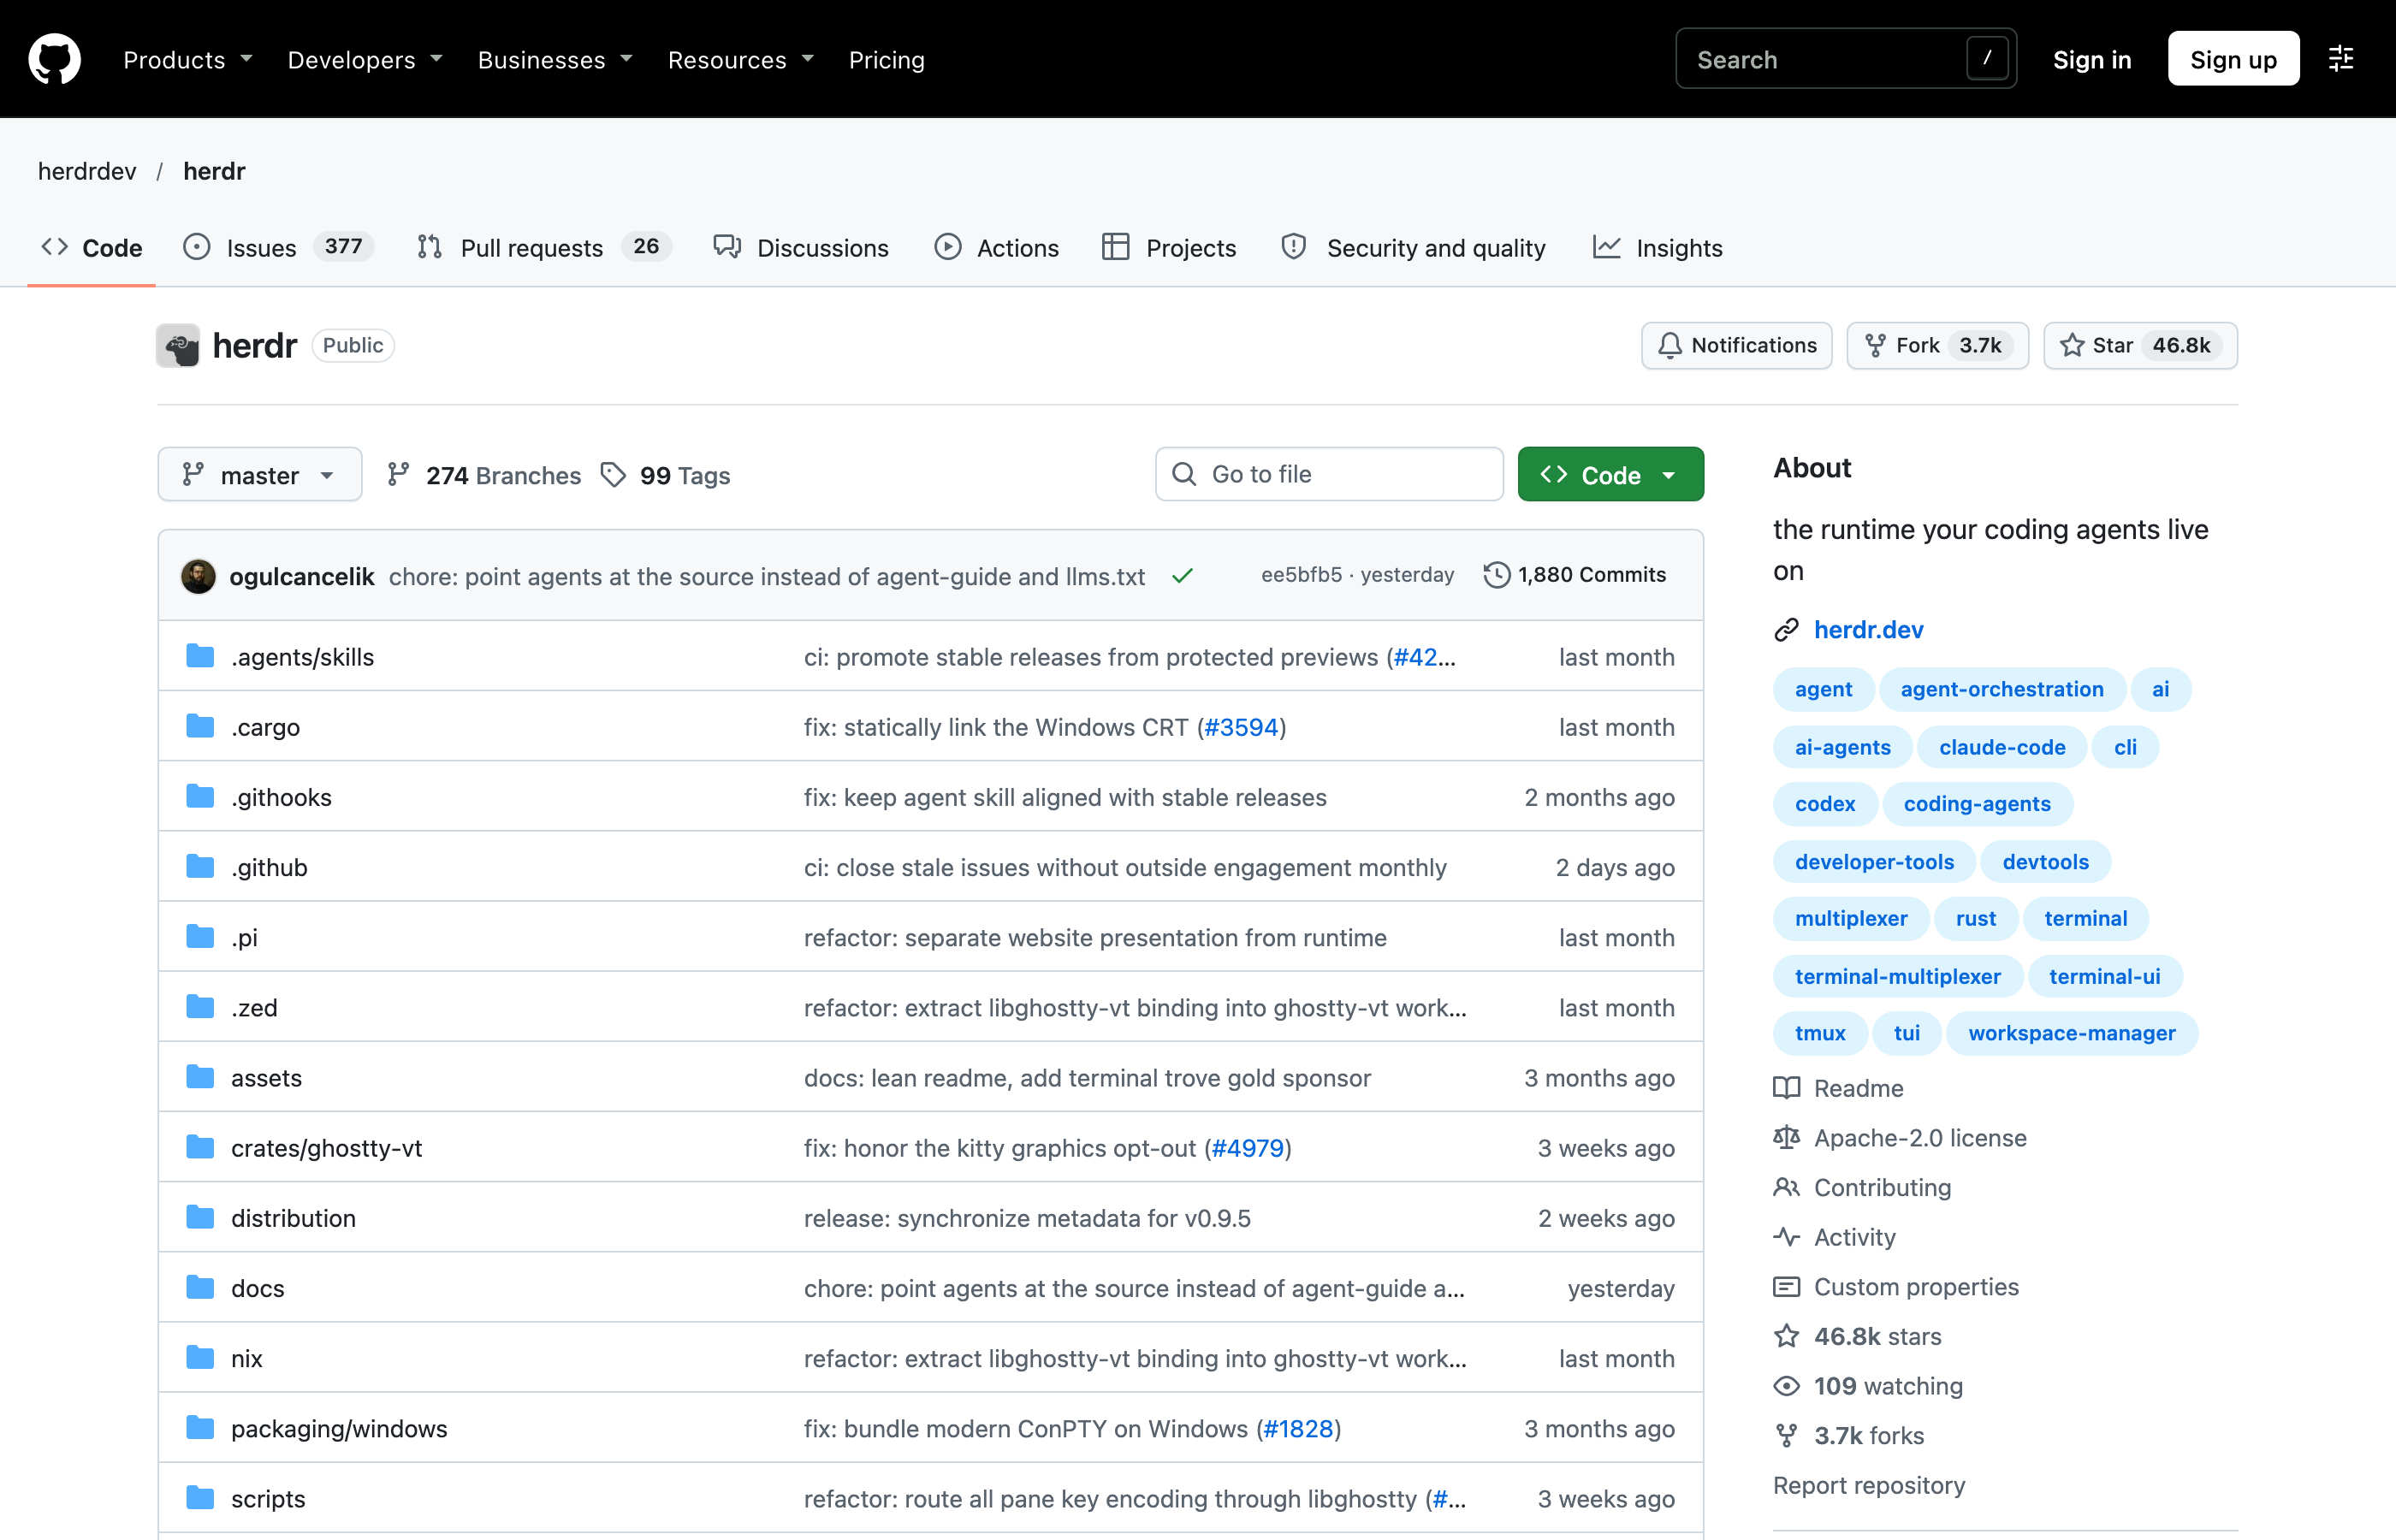Open the 1,880 Commits history
This screenshot has height=1540, width=2396.
pos(1574,575)
